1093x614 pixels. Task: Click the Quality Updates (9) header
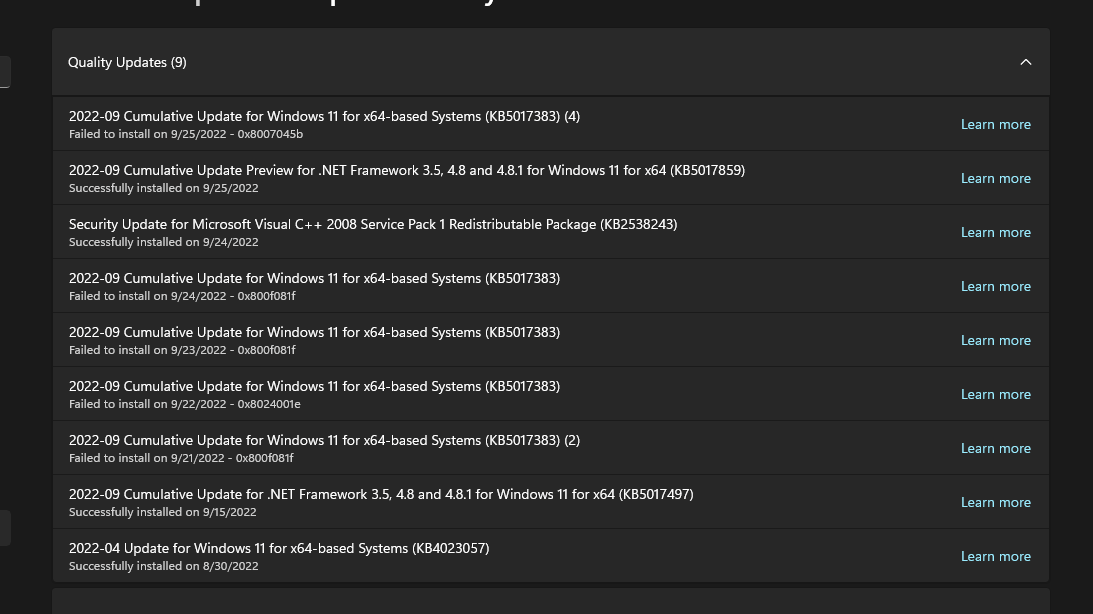(551, 62)
